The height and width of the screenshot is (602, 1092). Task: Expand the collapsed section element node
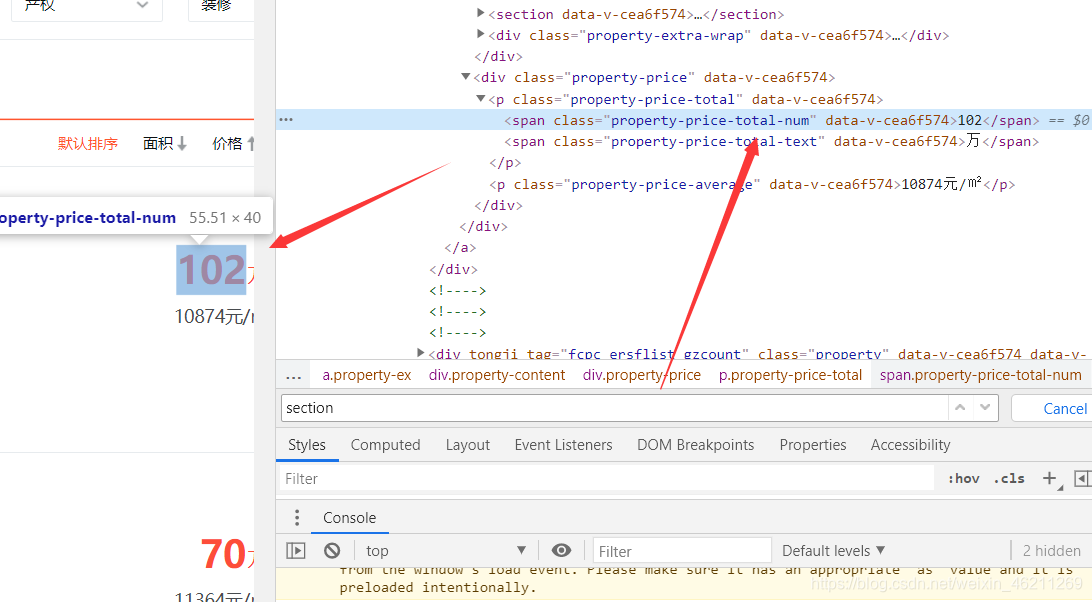(480, 13)
